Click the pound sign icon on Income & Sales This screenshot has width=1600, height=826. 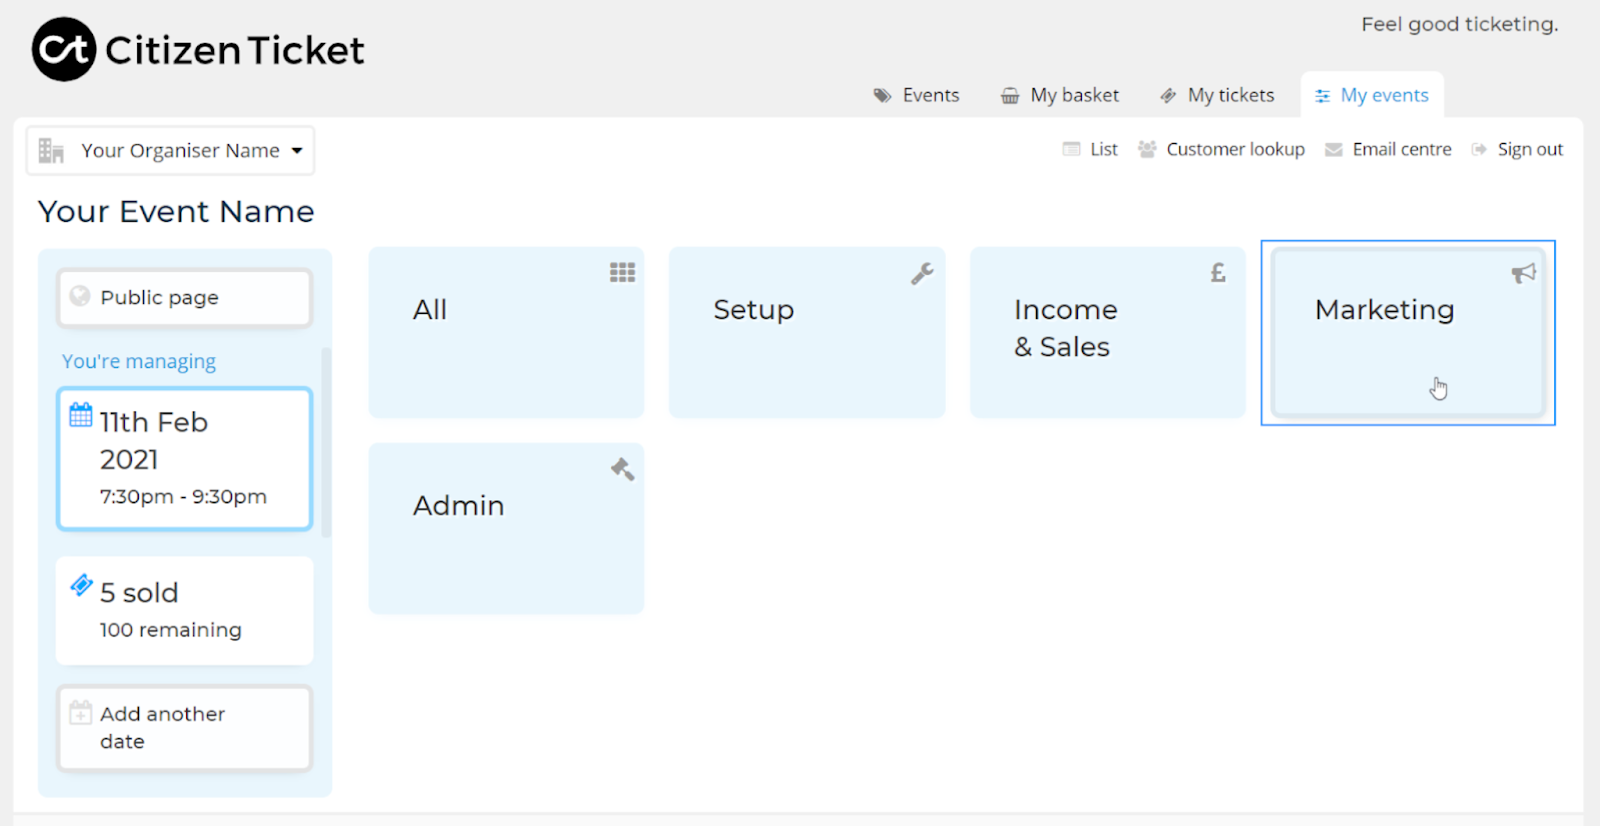click(x=1218, y=273)
